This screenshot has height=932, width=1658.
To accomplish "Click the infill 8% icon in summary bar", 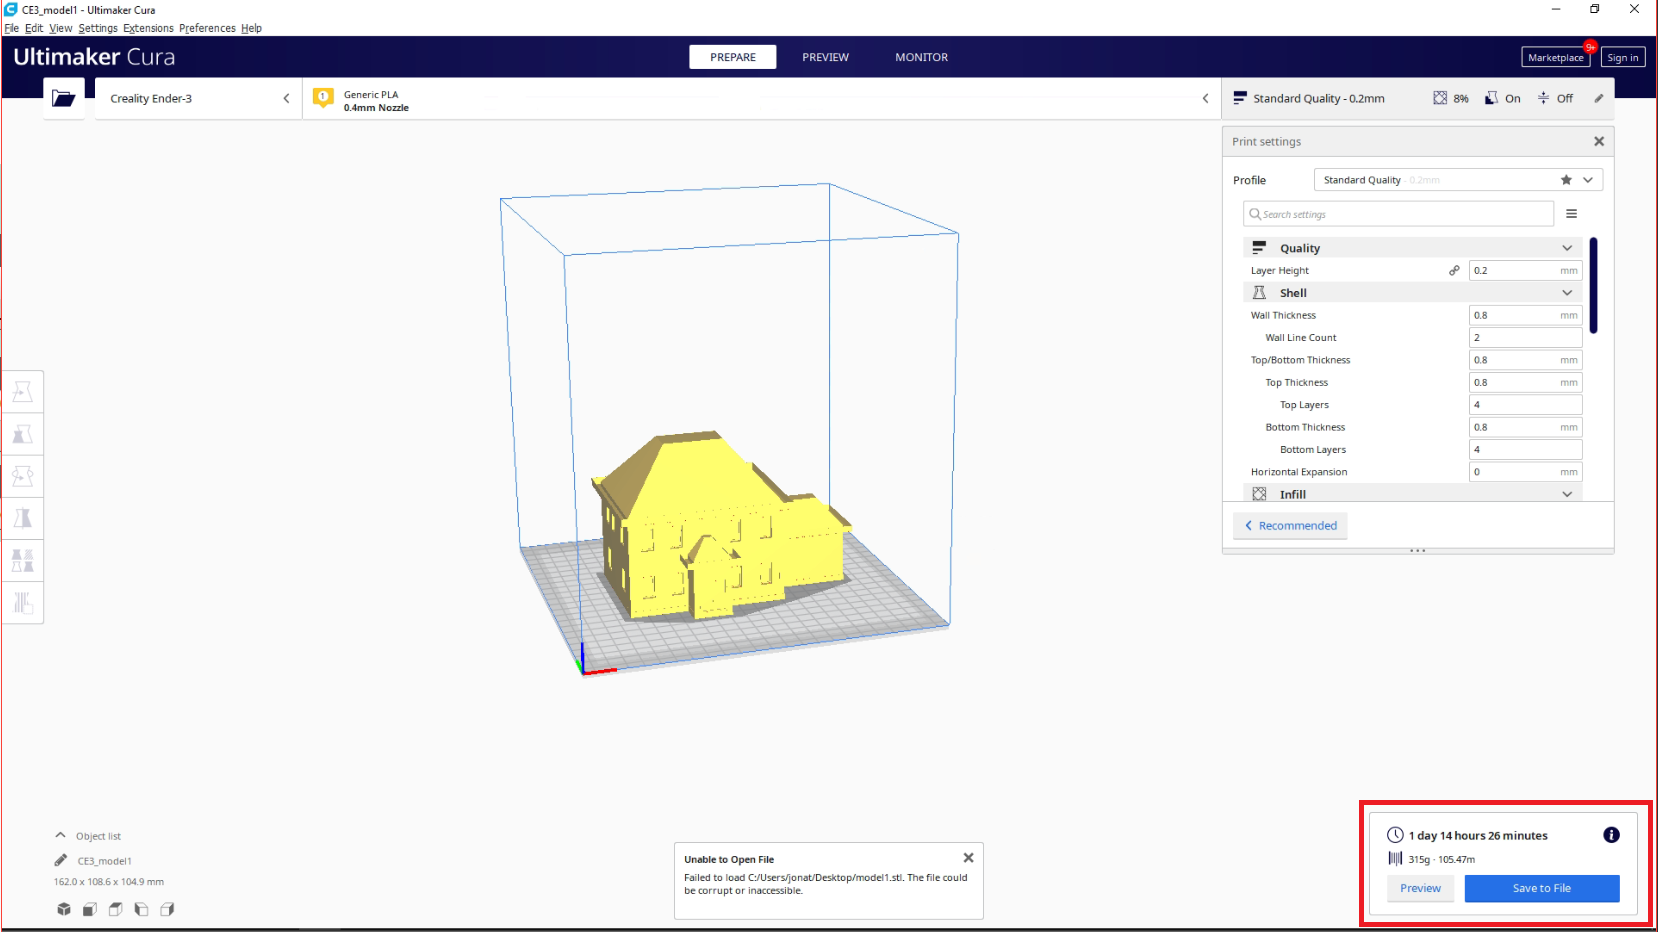I will point(1440,98).
